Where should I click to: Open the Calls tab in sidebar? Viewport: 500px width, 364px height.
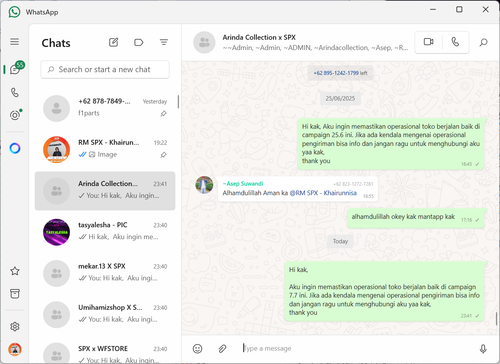point(15,92)
